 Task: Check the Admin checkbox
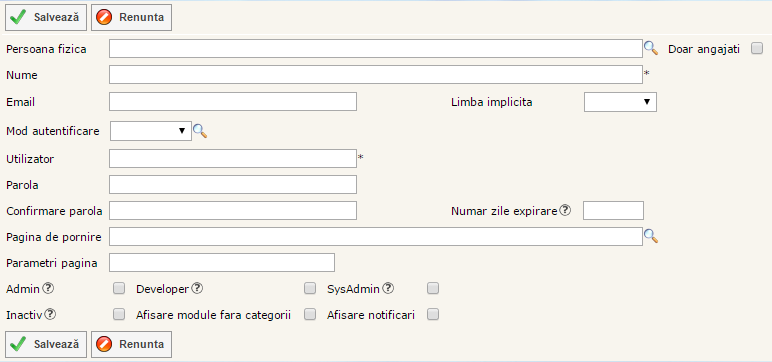pyautogui.click(x=119, y=289)
